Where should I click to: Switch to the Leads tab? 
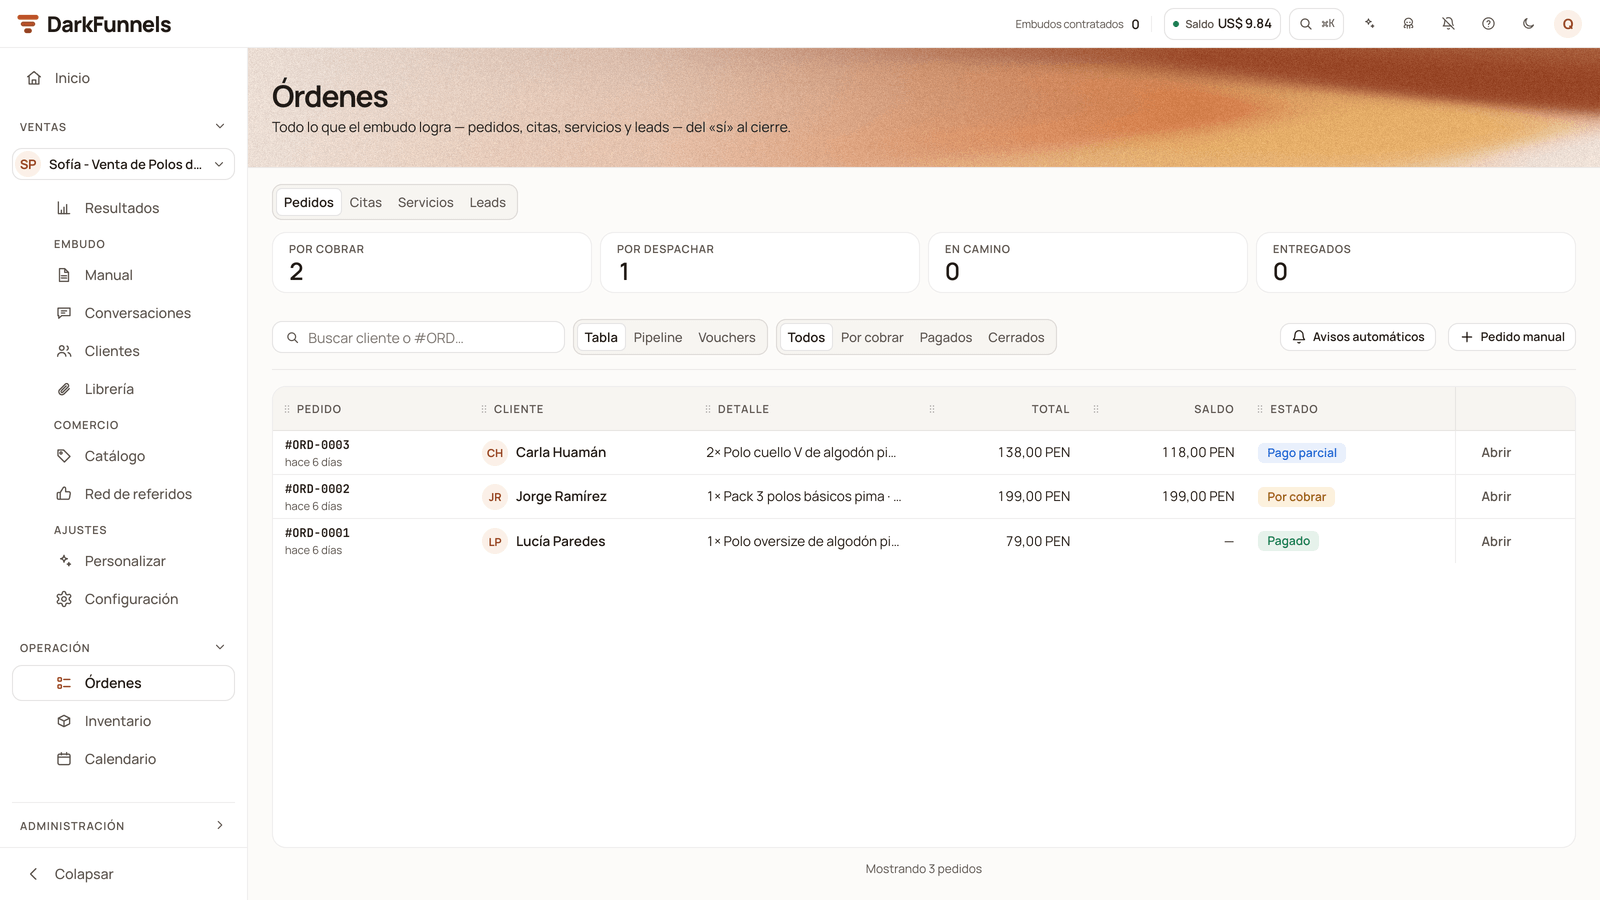click(487, 202)
